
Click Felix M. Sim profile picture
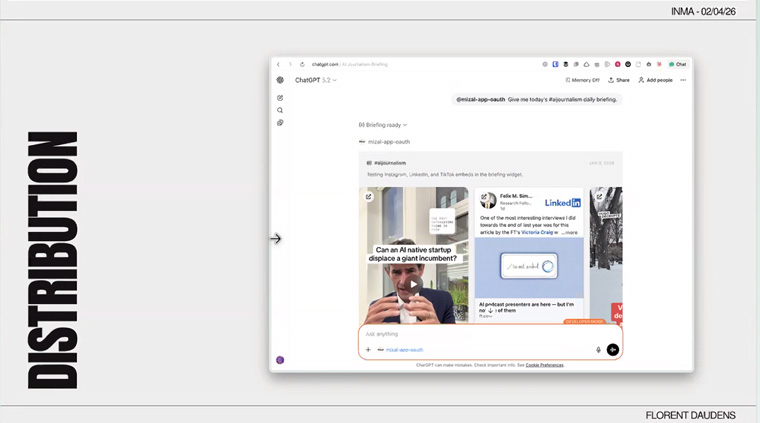point(489,200)
